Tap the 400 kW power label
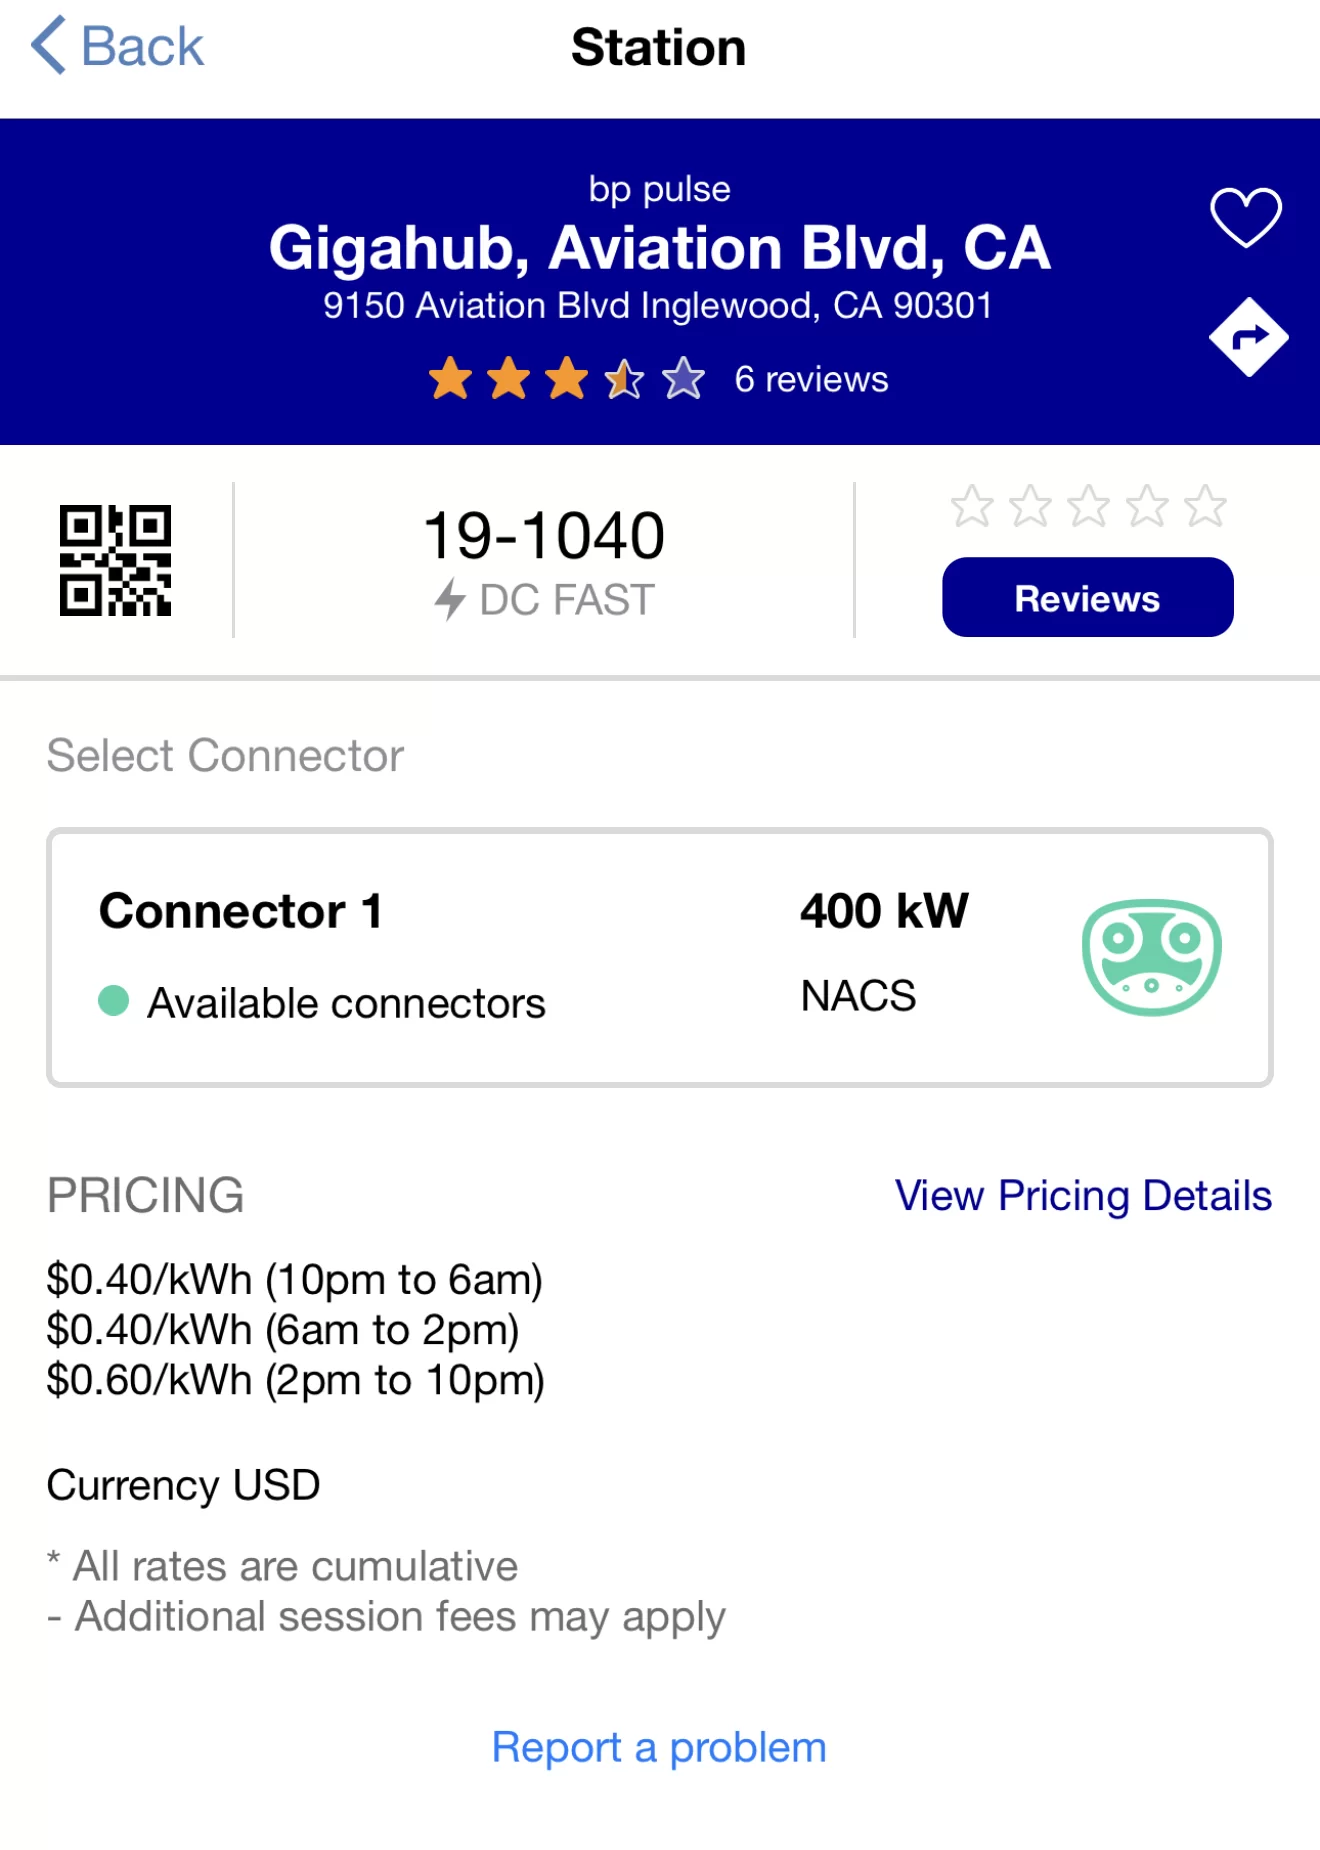The width and height of the screenshot is (1320, 1850). point(884,911)
